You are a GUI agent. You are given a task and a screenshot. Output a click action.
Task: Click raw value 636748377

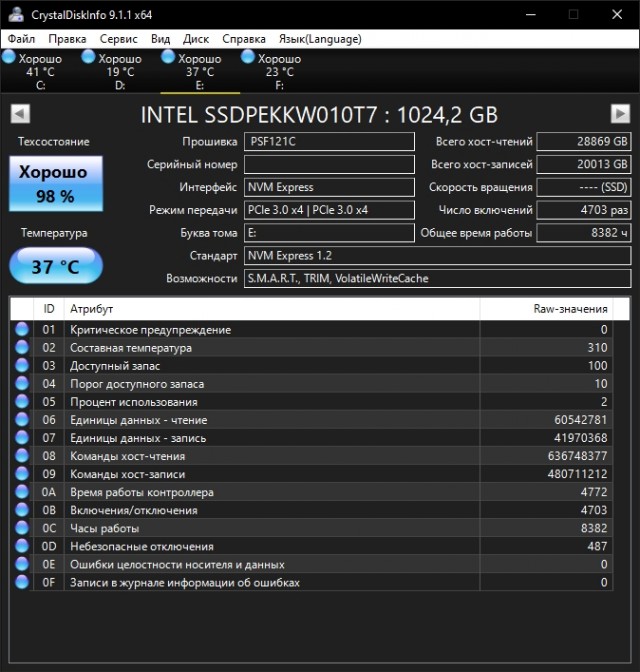(x=577, y=456)
